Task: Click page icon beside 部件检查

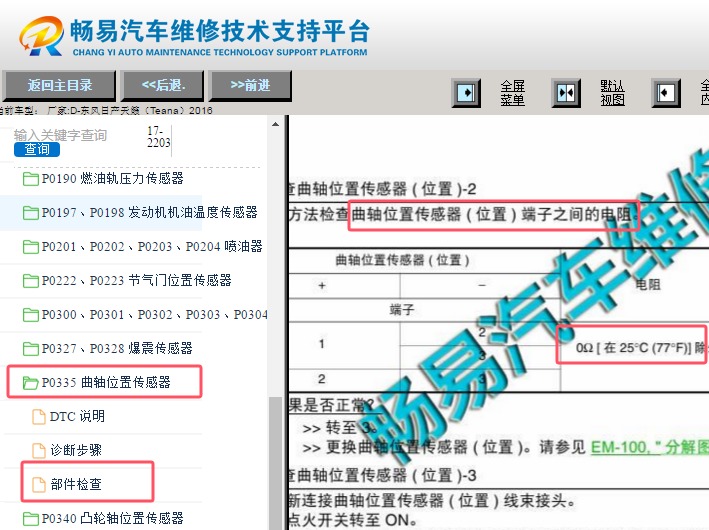Action: point(39,484)
